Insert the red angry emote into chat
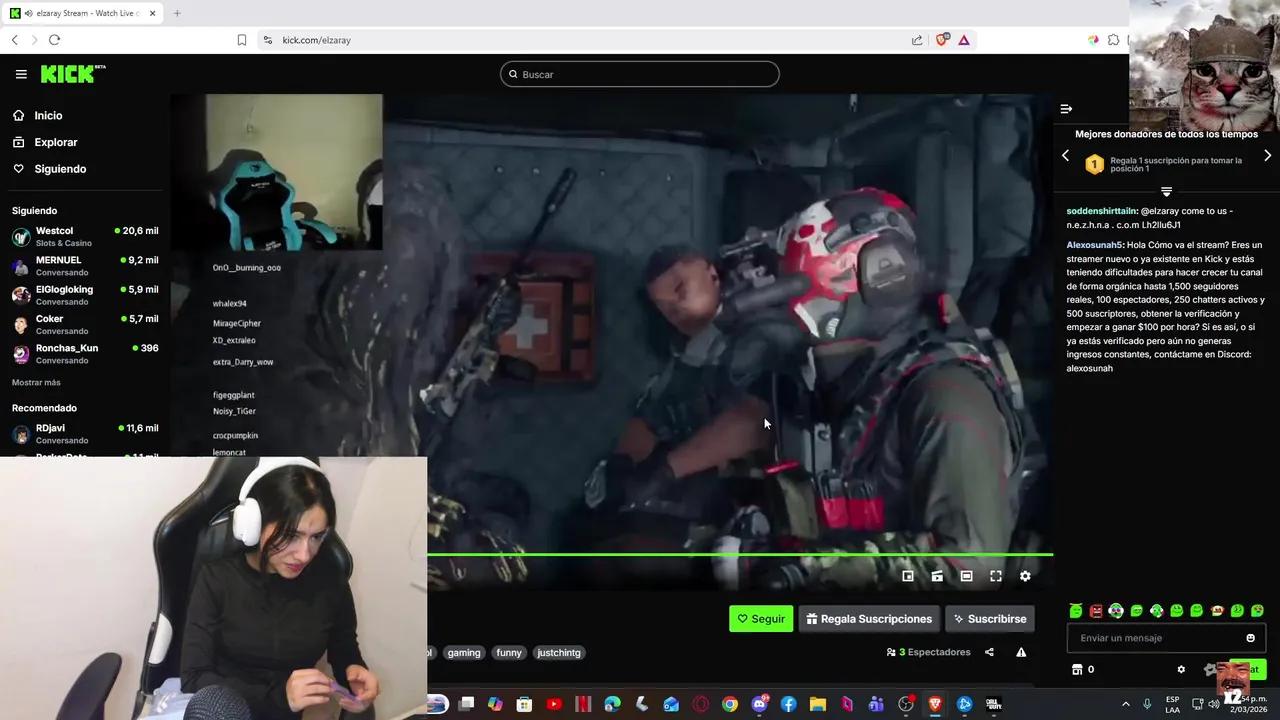This screenshot has height=720, width=1280. [1096, 610]
